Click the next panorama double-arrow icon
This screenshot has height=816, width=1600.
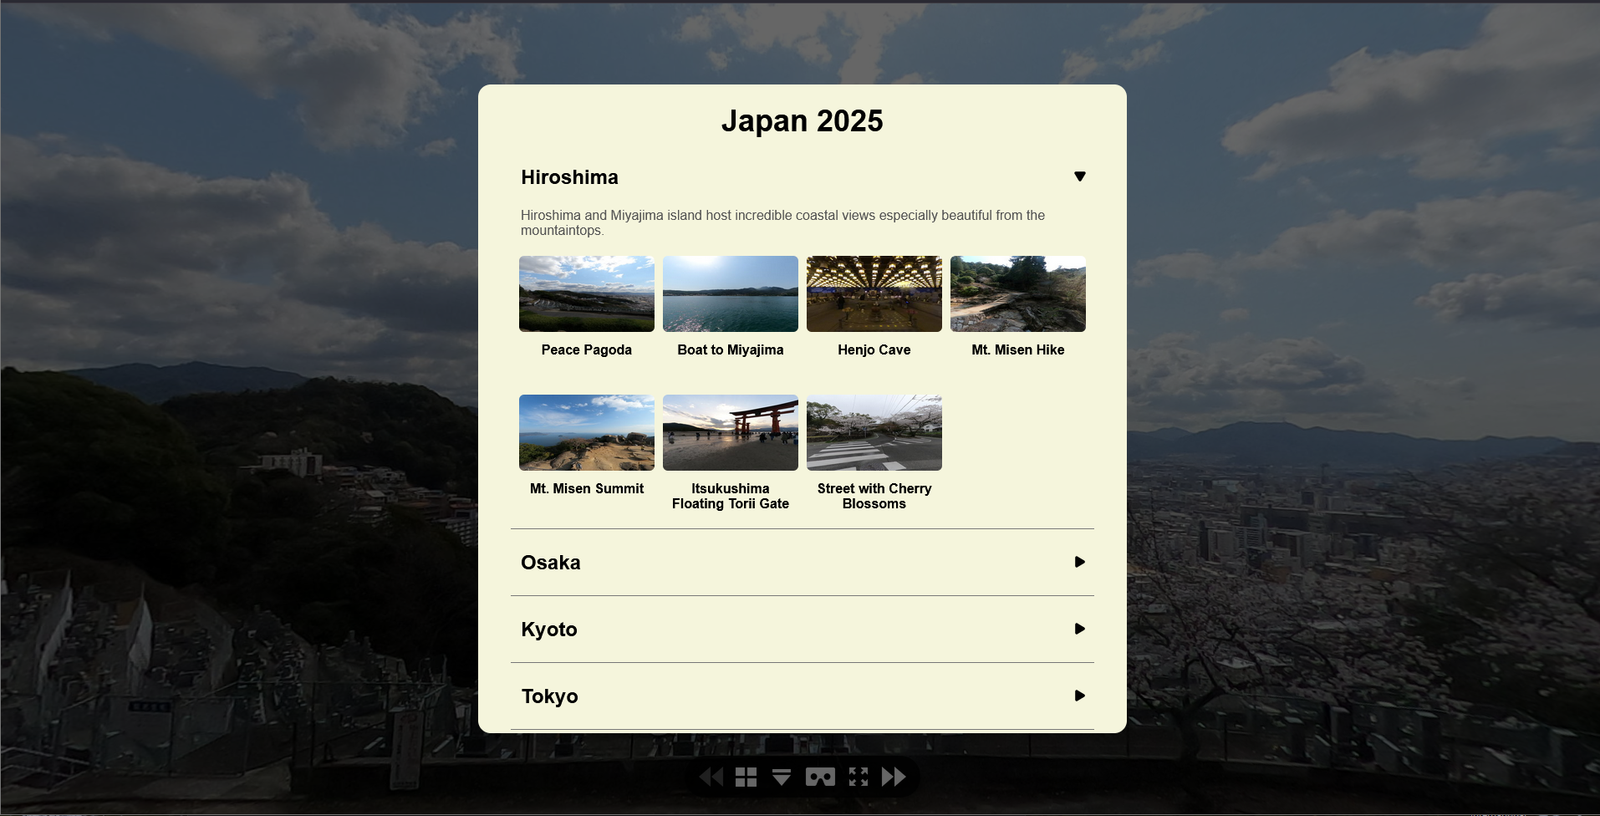(x=893, y=777)
